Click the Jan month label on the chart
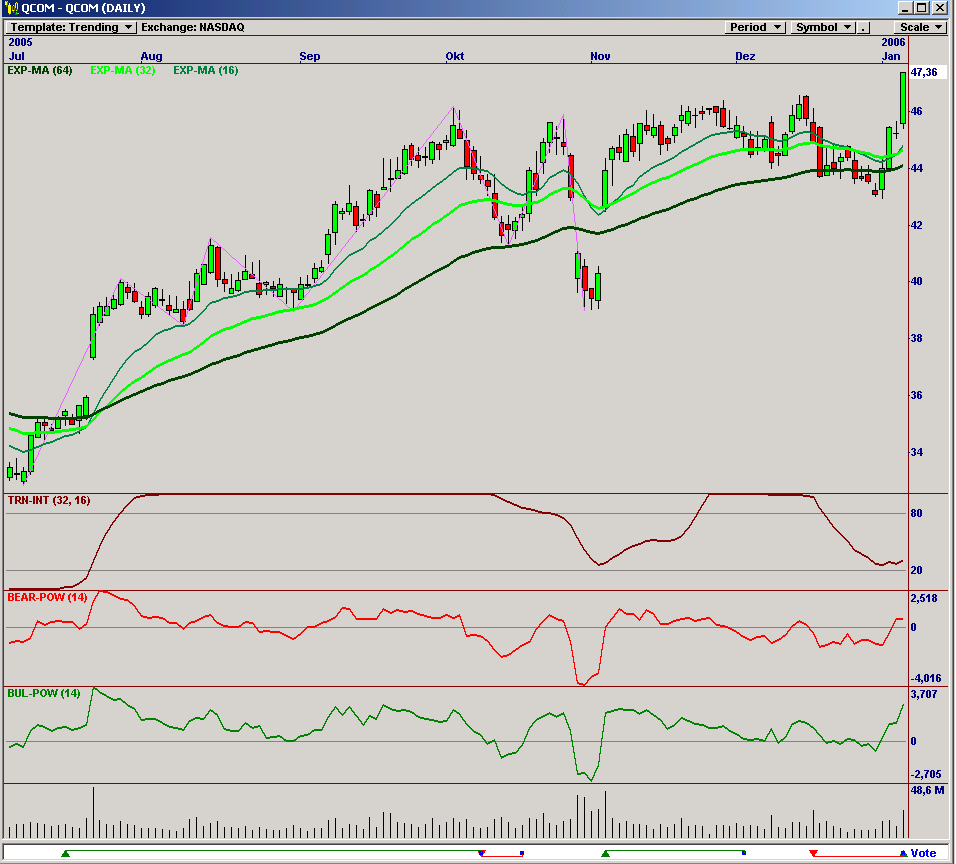Viewport: 956px width, 864px height. coord(891,56)
